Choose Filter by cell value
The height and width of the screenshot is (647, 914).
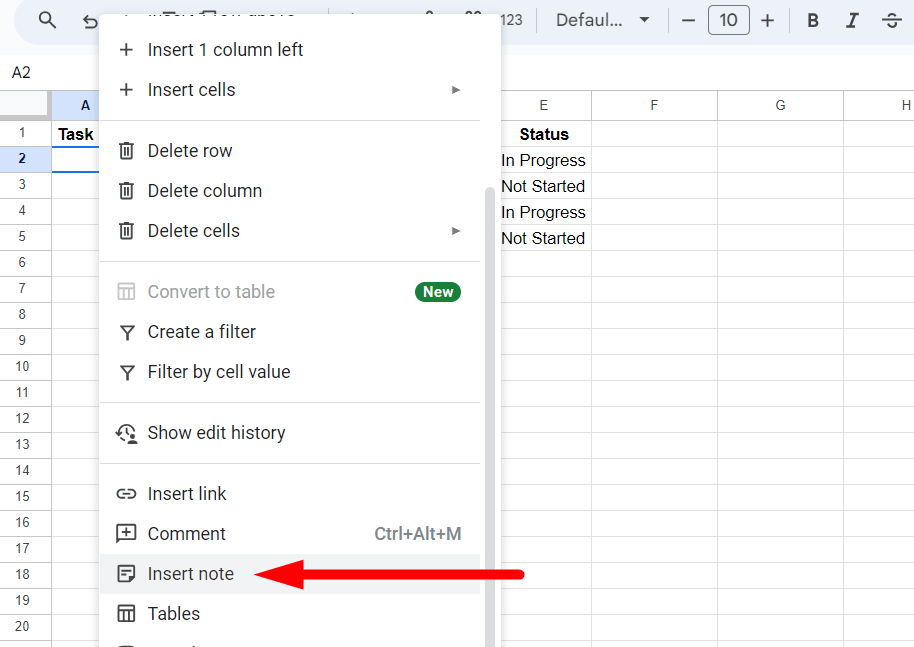click(218, 371)
